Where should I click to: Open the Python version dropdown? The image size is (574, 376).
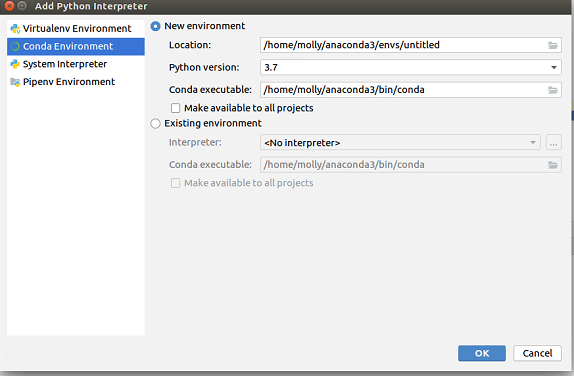point(411,67)
